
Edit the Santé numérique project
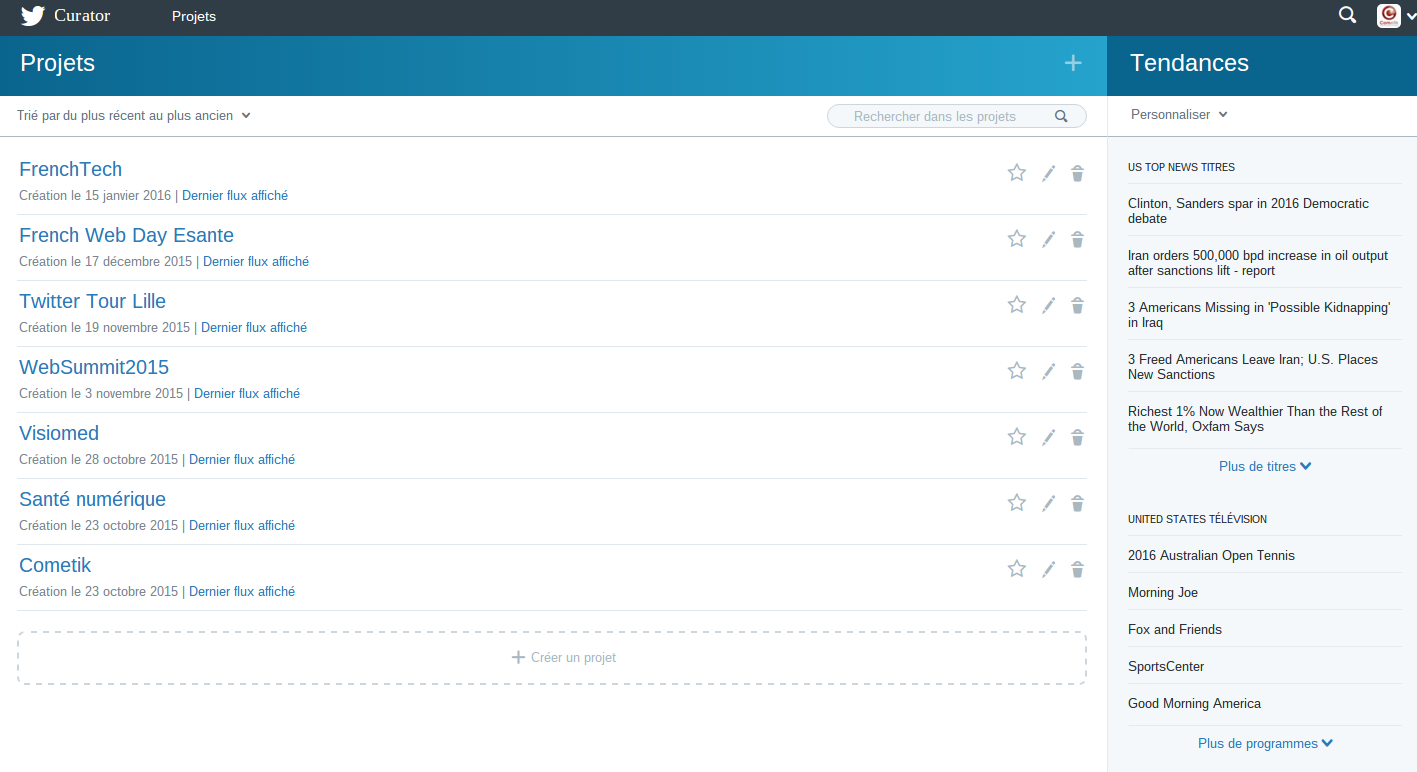1048,503
